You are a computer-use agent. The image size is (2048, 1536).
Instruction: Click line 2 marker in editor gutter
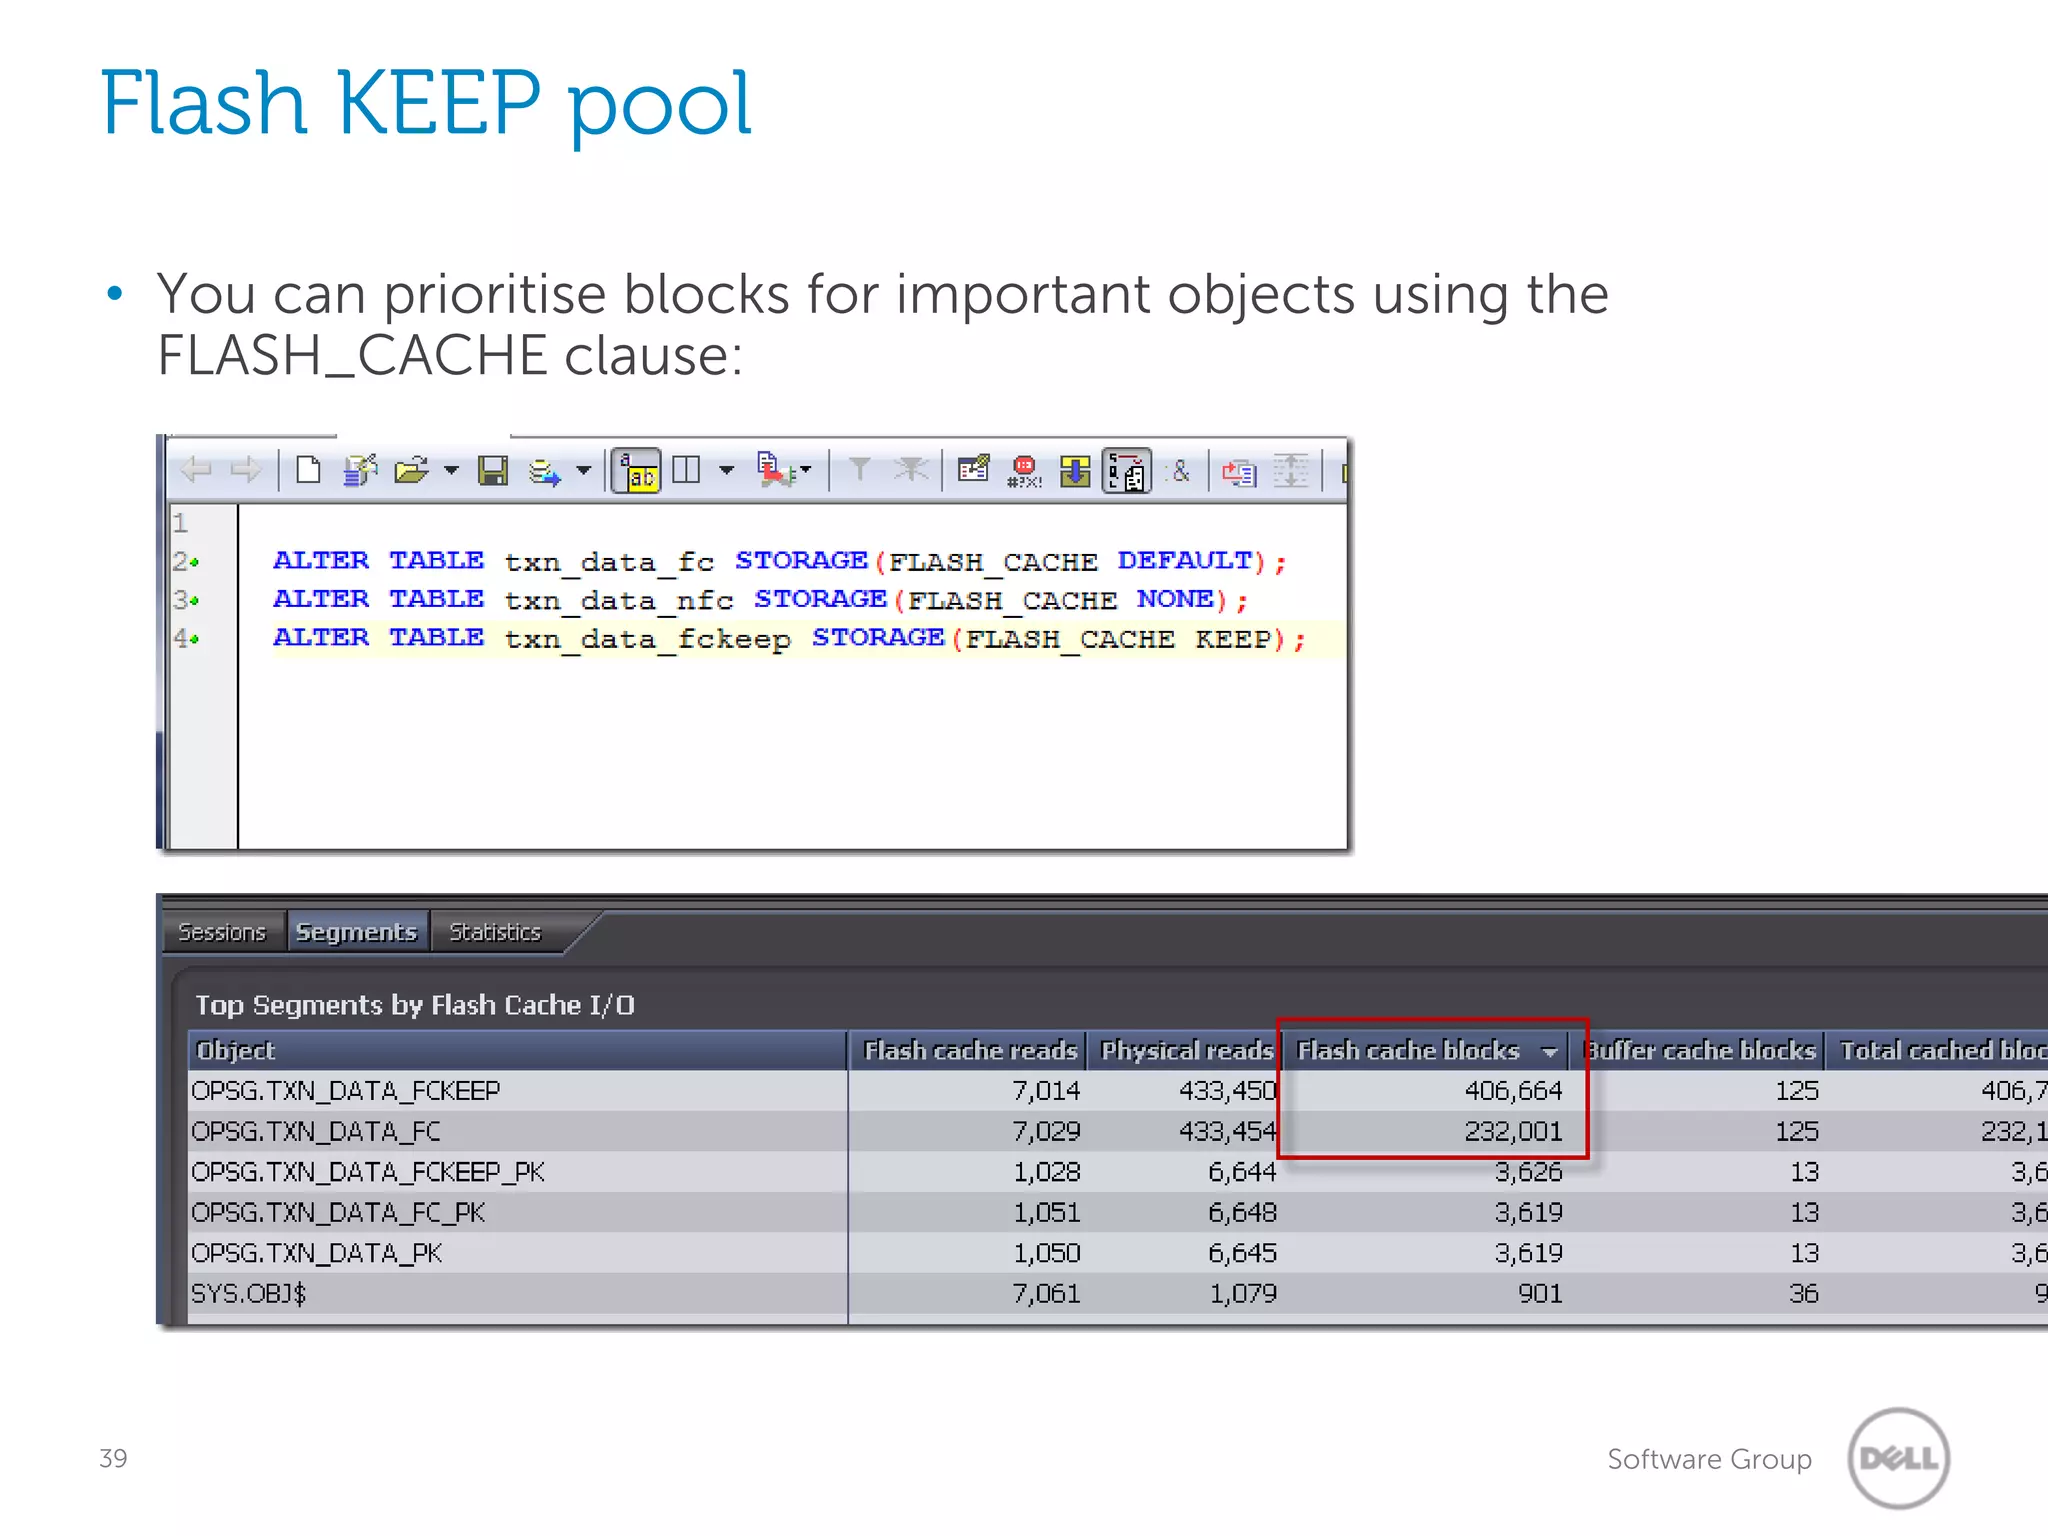186,562
